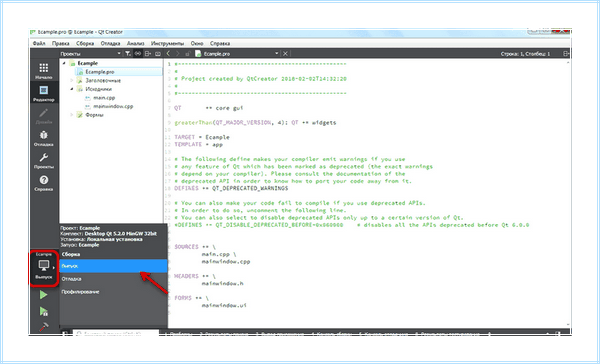The width and height of the screenshot is (600, 364).
Task: Click the Дизайн mode pencil icon
Action: 44,116
